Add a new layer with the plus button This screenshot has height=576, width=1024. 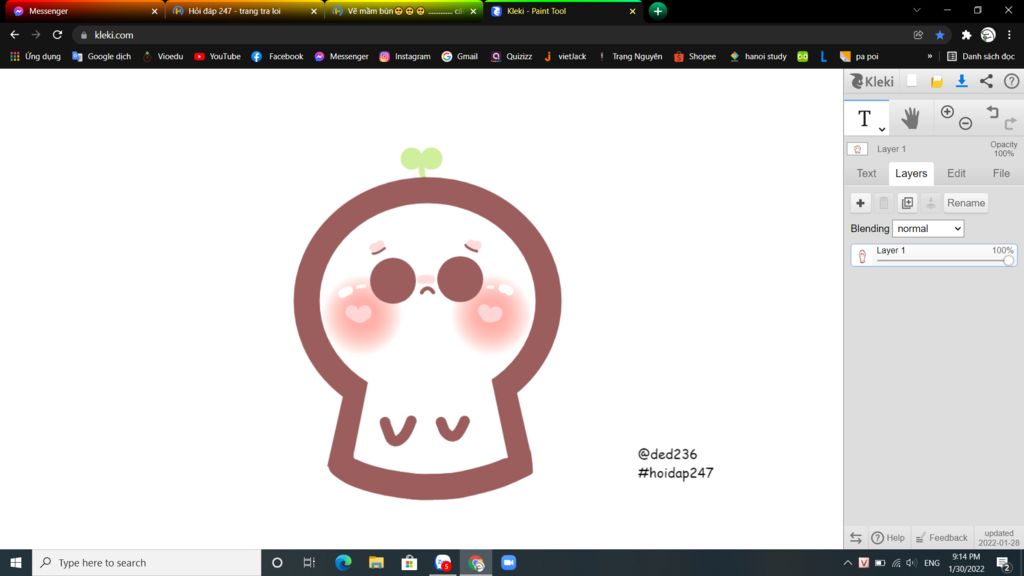pyautogui.click(x=860, y=203)
